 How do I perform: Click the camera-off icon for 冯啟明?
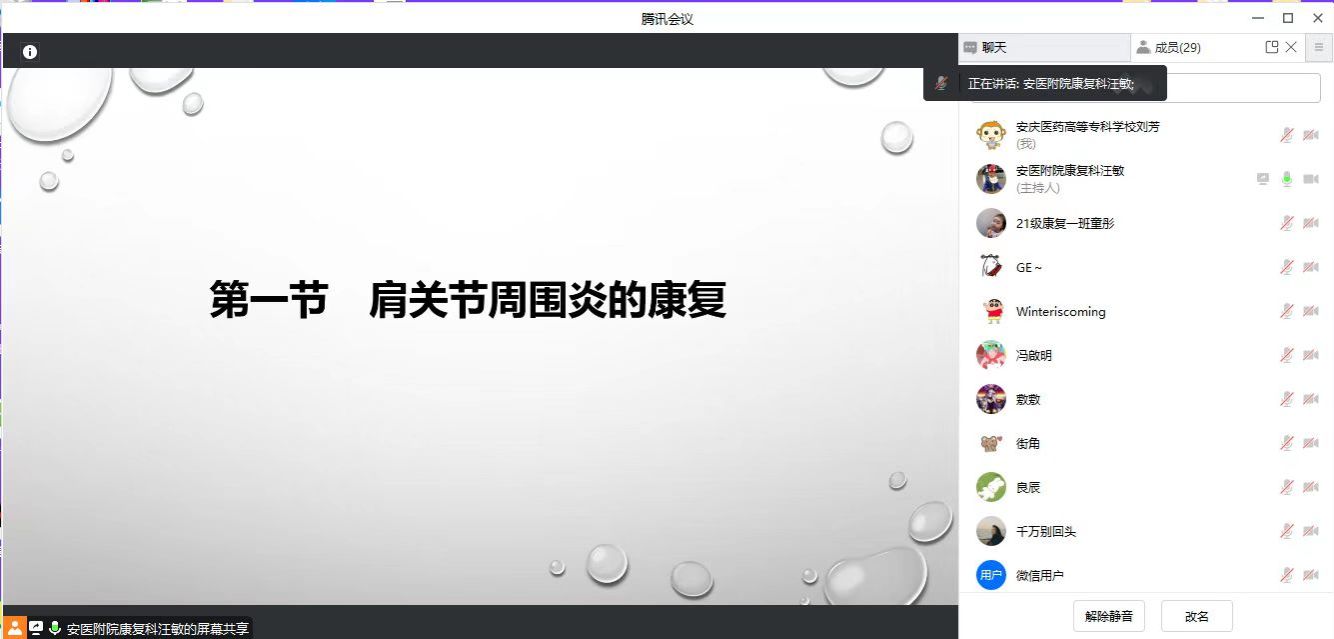coord(1310,355)
